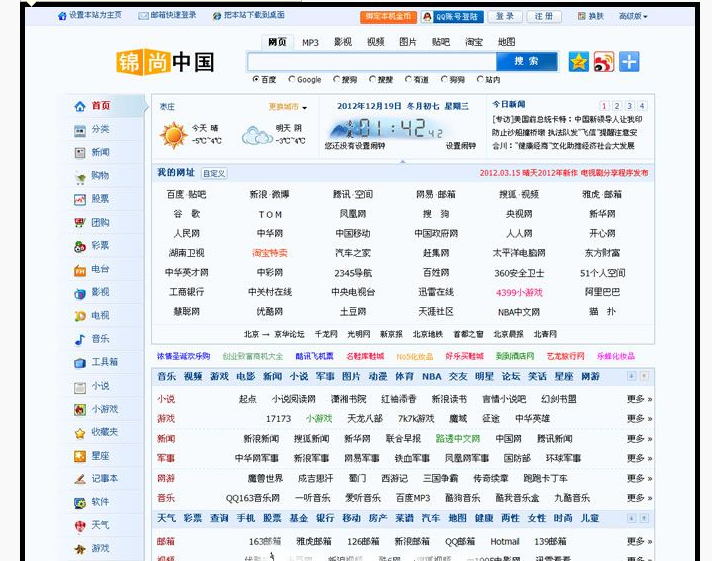The image size is (718, 561).
Task: Go to news page 2
Action: [617, 106]
